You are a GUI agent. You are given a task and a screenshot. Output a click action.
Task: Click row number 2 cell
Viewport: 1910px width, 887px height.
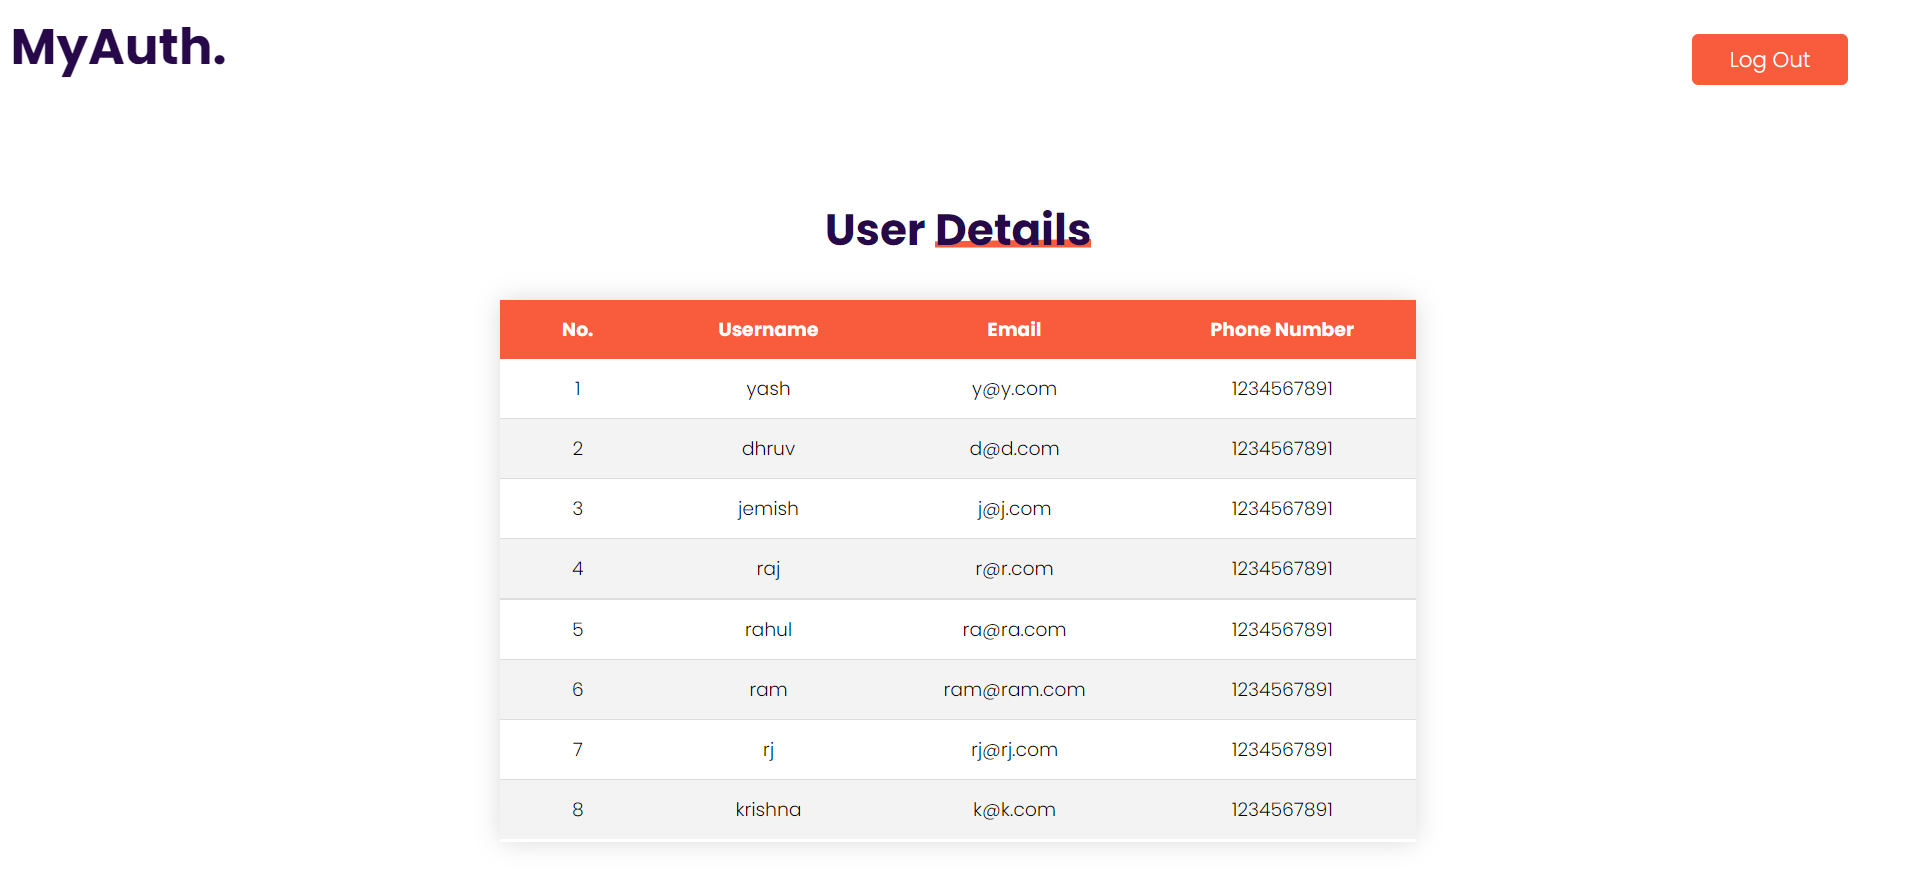pos(577,449)
